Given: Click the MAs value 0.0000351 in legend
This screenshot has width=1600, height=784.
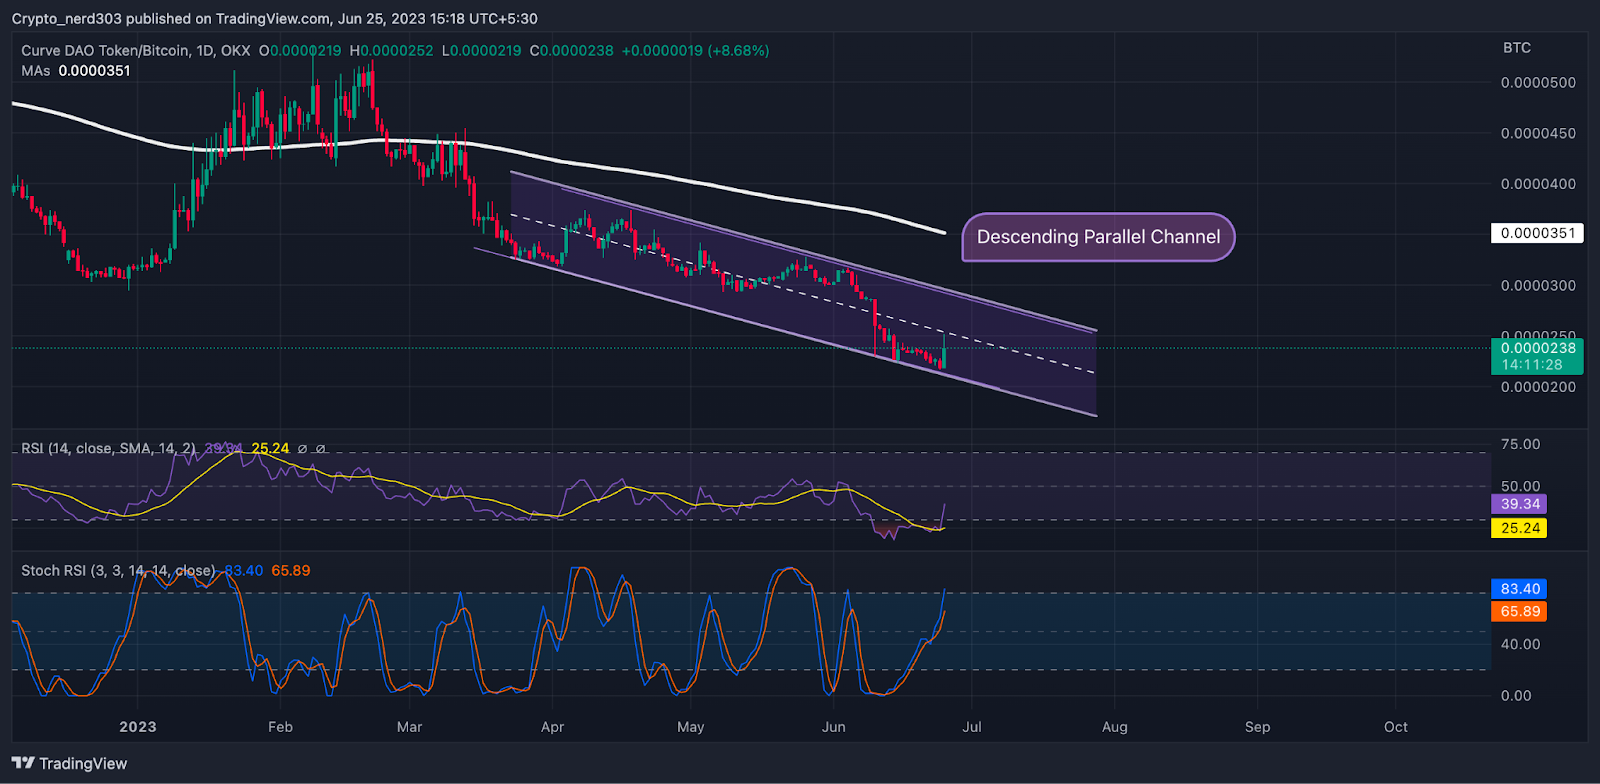Looking at the screenshot, I should coord(95,70).
